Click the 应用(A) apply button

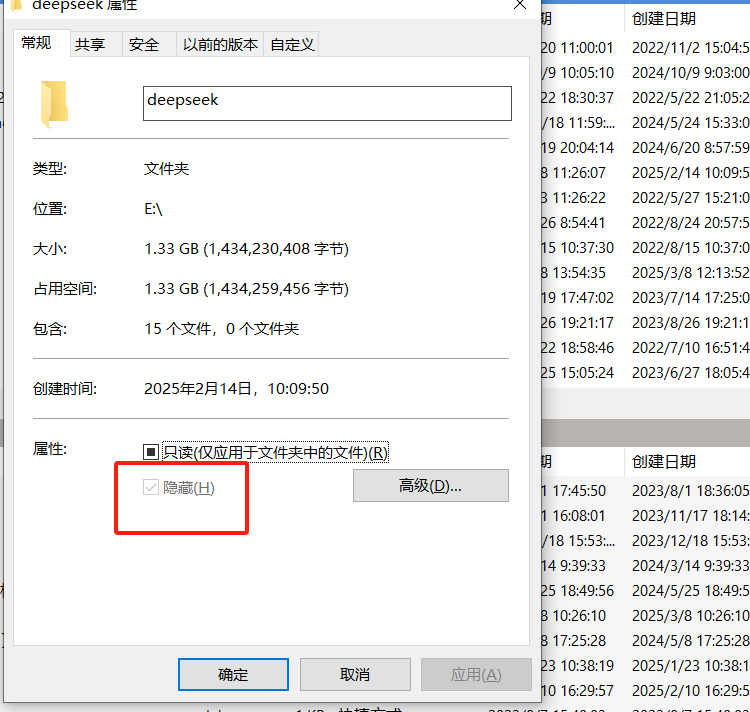(476, 674)
